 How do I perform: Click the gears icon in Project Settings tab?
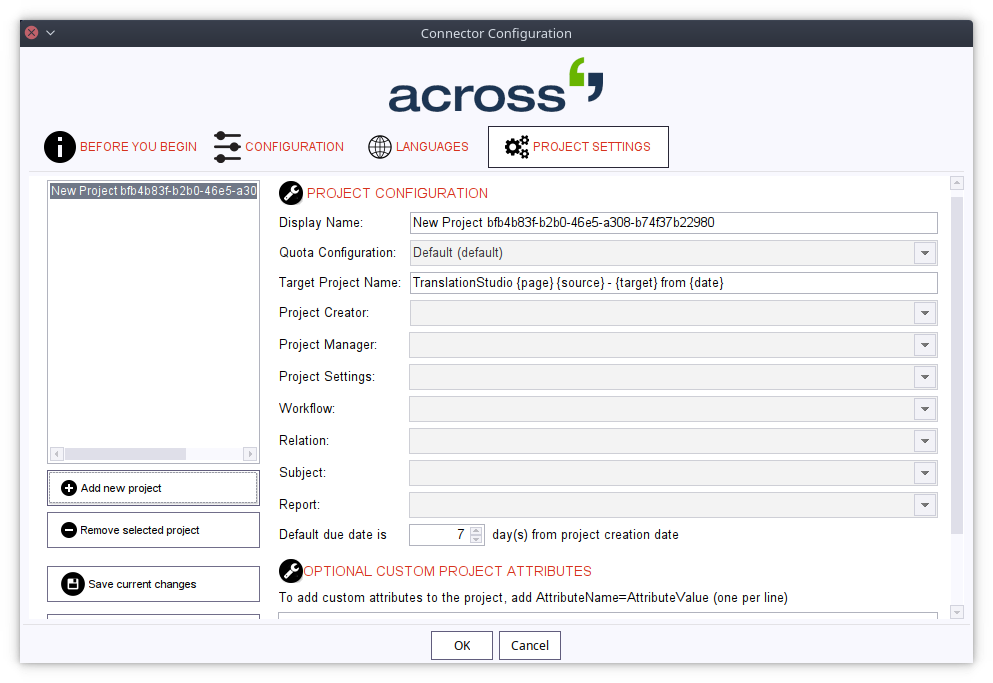click(517, 147)
